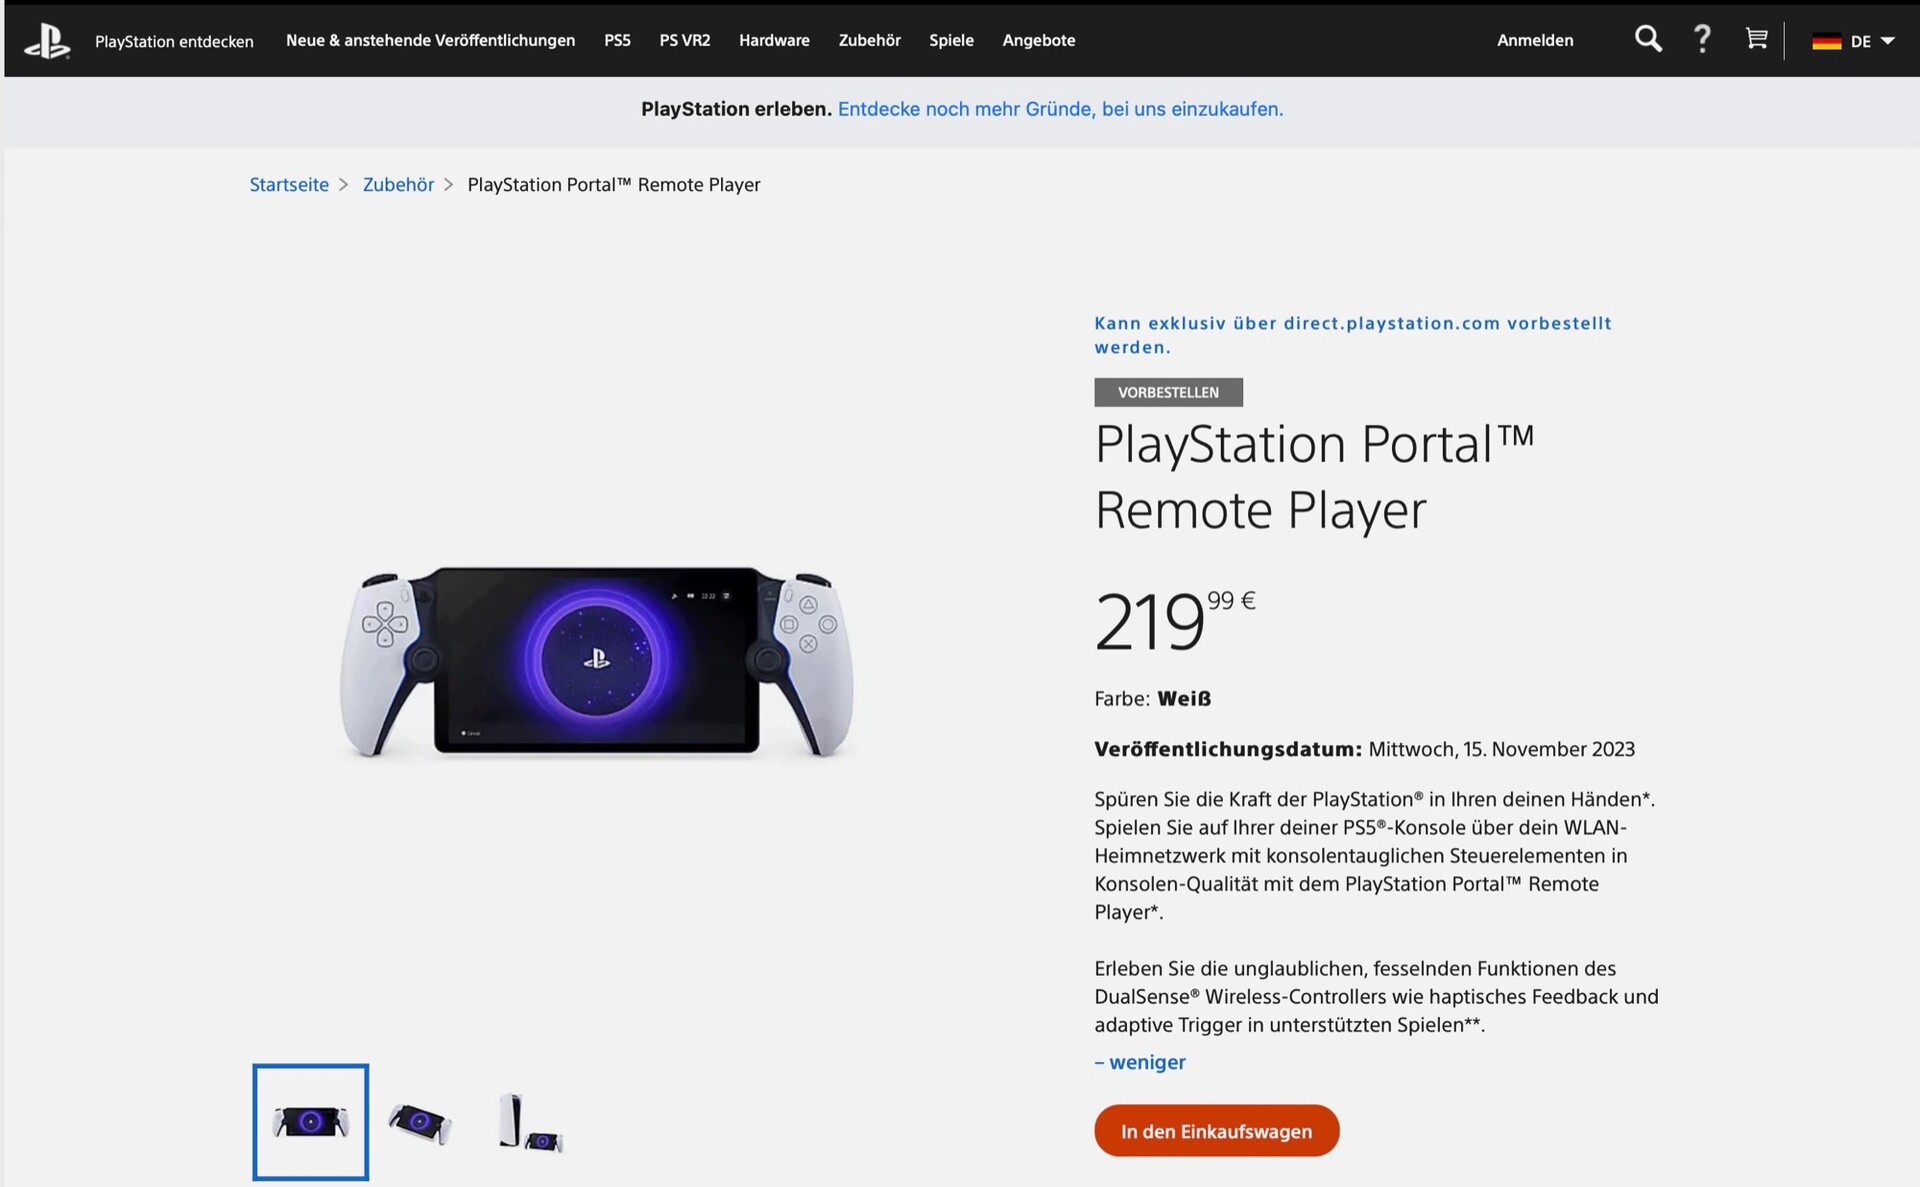Click In den Einkaufswagen button

click(1216, 1131)
